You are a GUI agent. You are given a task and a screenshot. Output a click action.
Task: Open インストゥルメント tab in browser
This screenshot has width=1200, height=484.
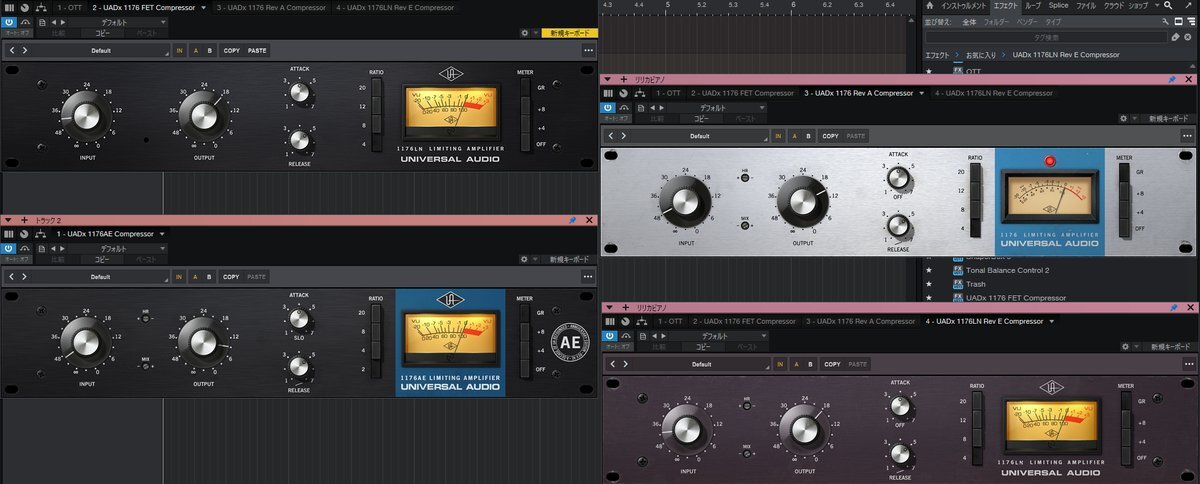(x=964, y=6)
